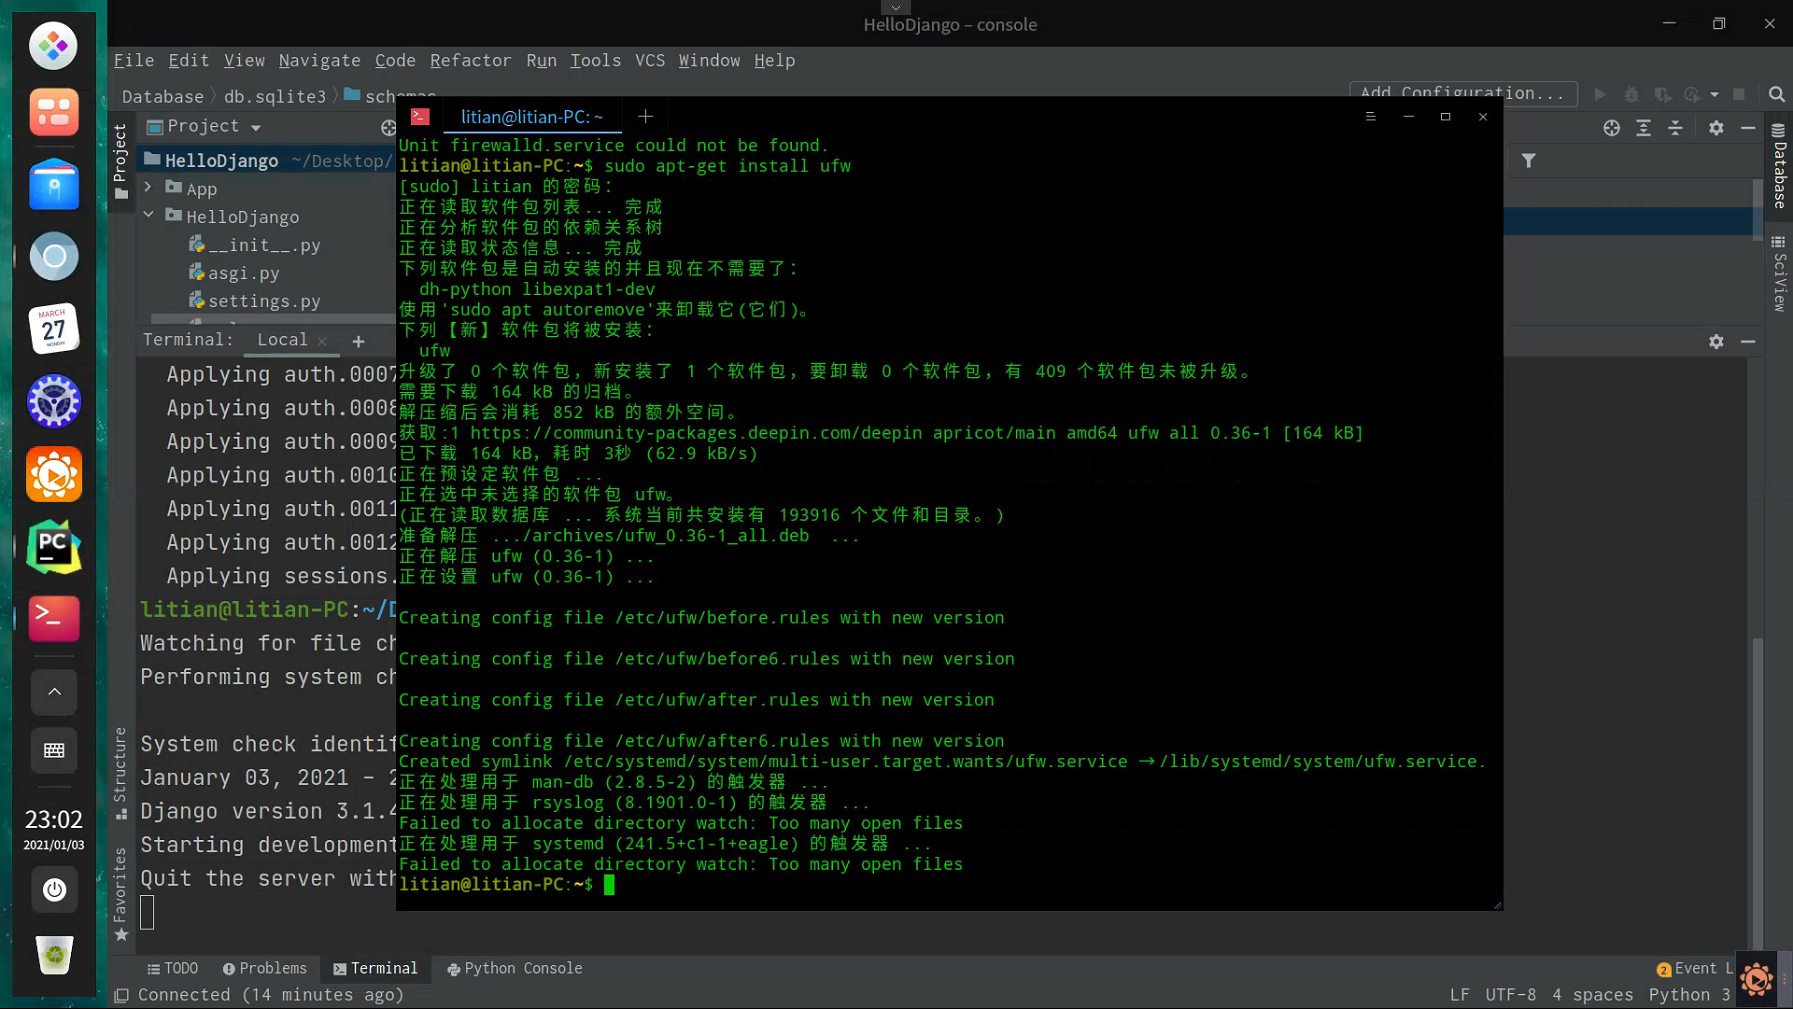Open database panel settings gear
The width and height of the screenshot is (1793, 1009).
coord(1716,128)
